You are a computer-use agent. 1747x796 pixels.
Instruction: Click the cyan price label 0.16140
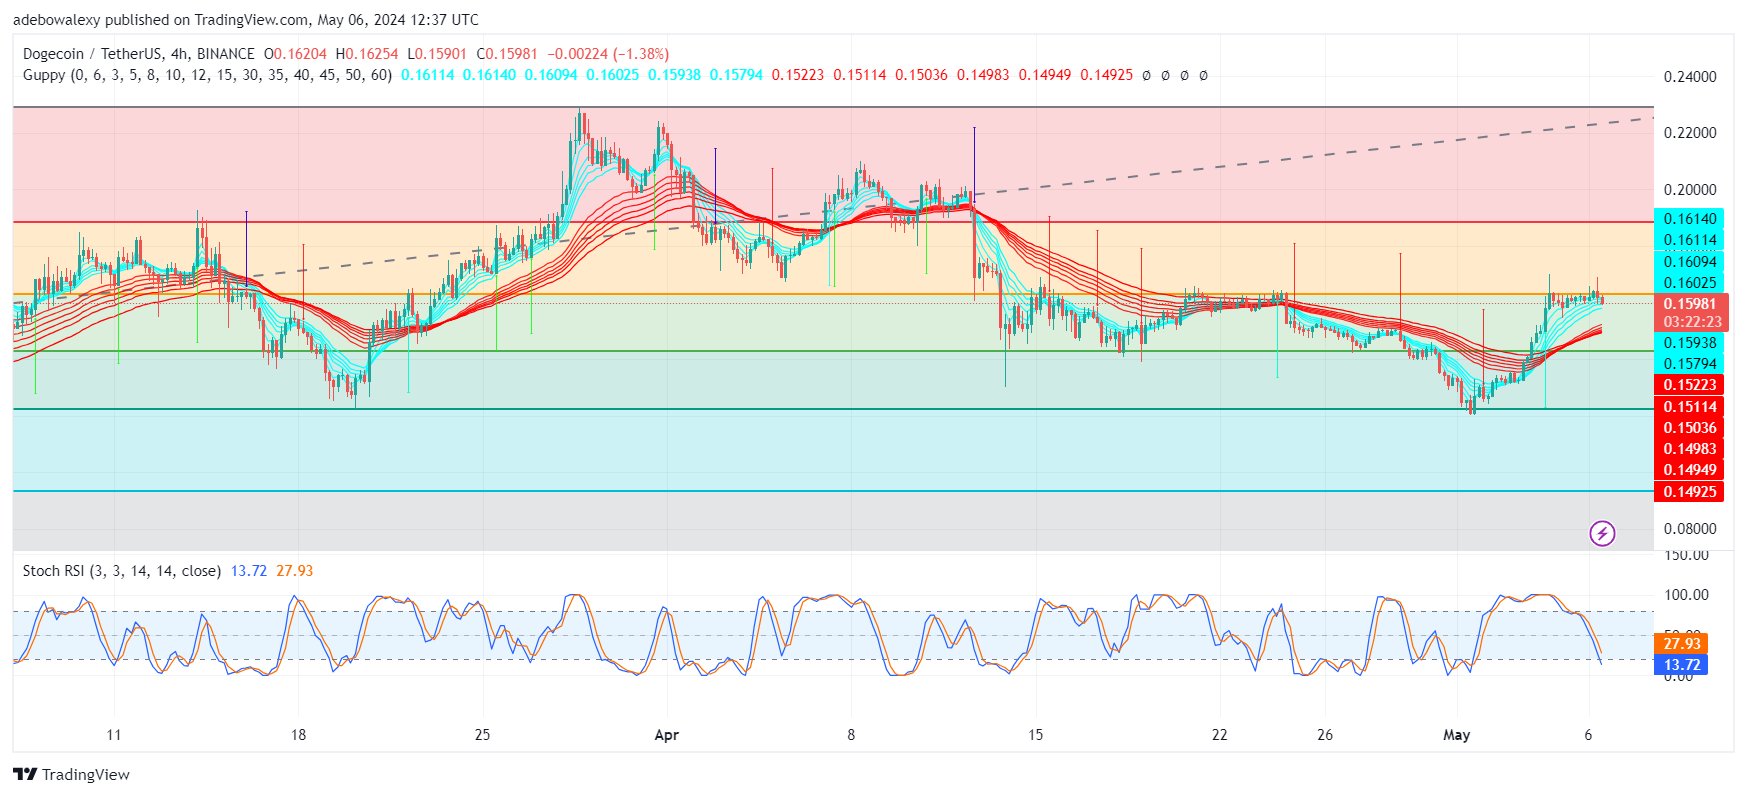(1689, 219)
